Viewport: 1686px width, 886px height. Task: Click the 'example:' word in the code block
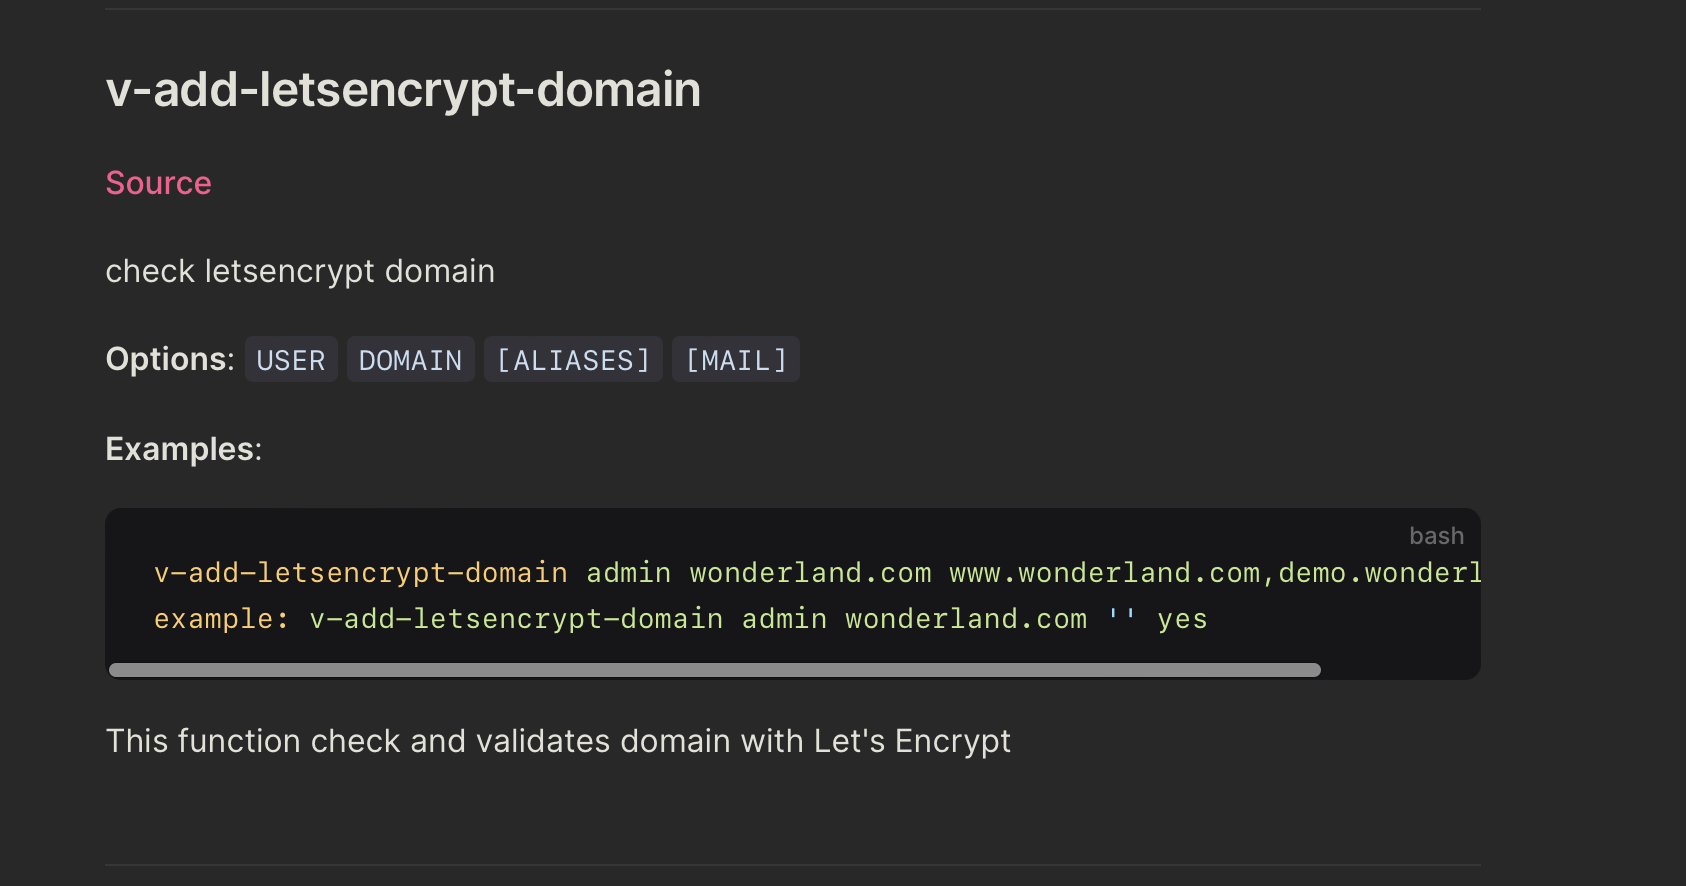(221, 619)
